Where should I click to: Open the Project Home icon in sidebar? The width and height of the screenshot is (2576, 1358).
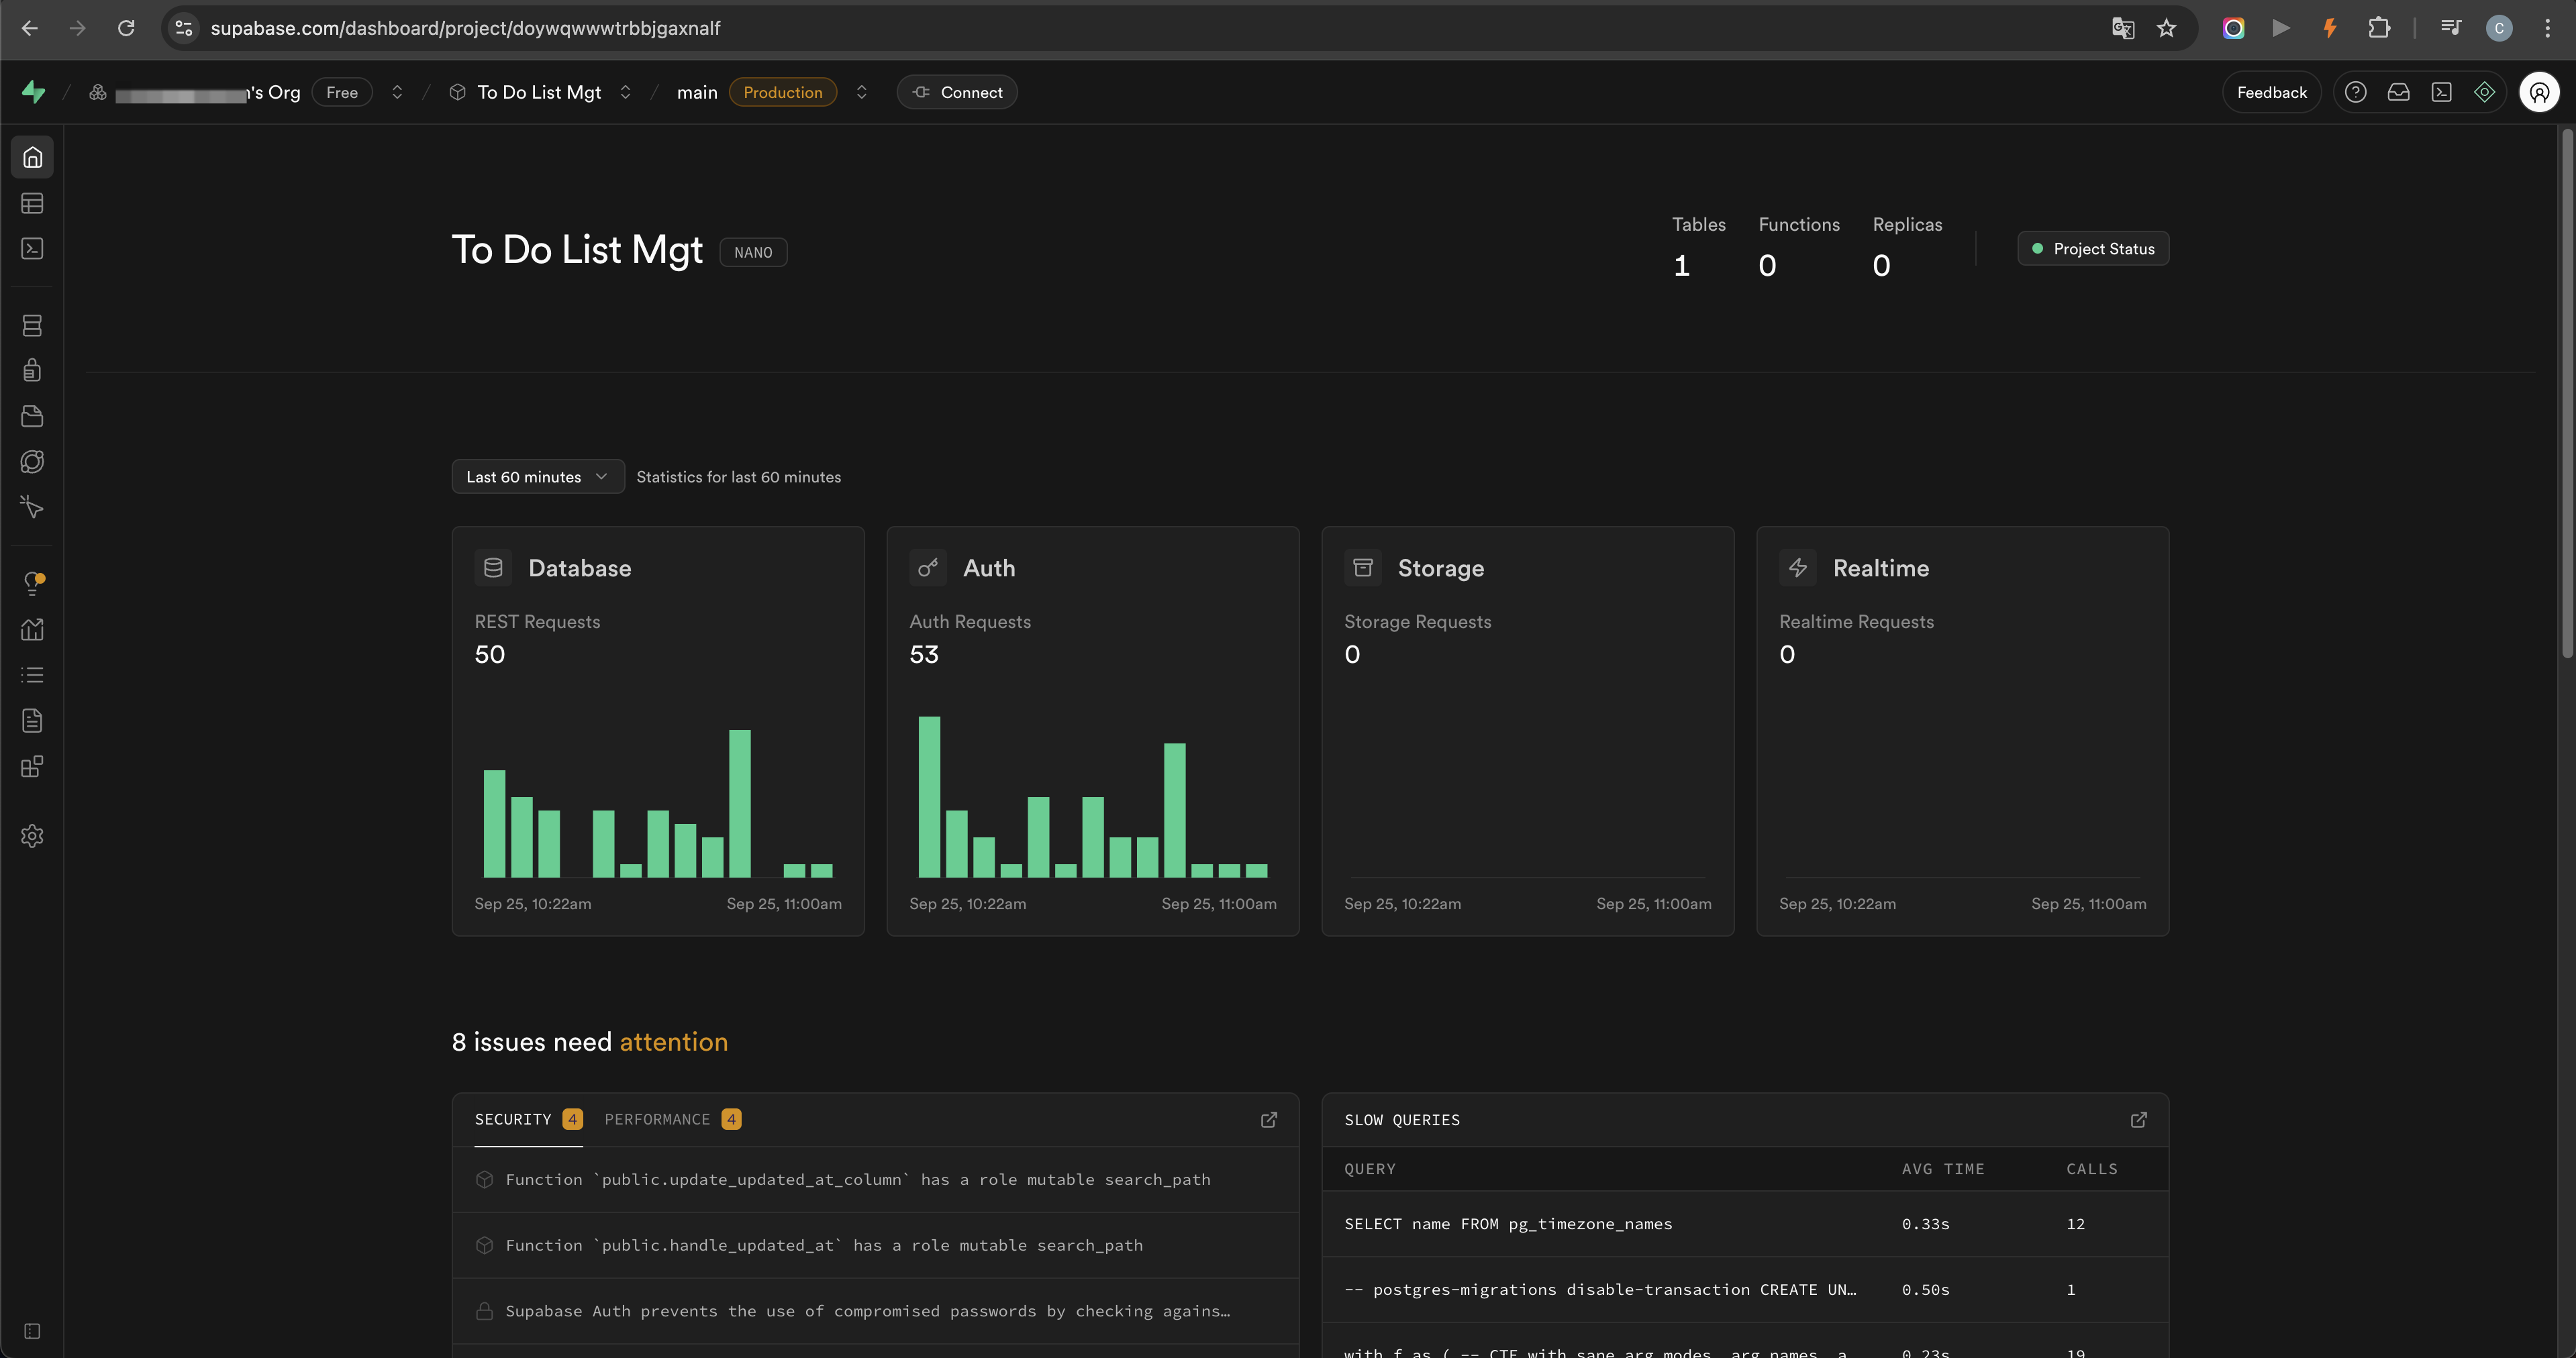(x=32, y=157)
